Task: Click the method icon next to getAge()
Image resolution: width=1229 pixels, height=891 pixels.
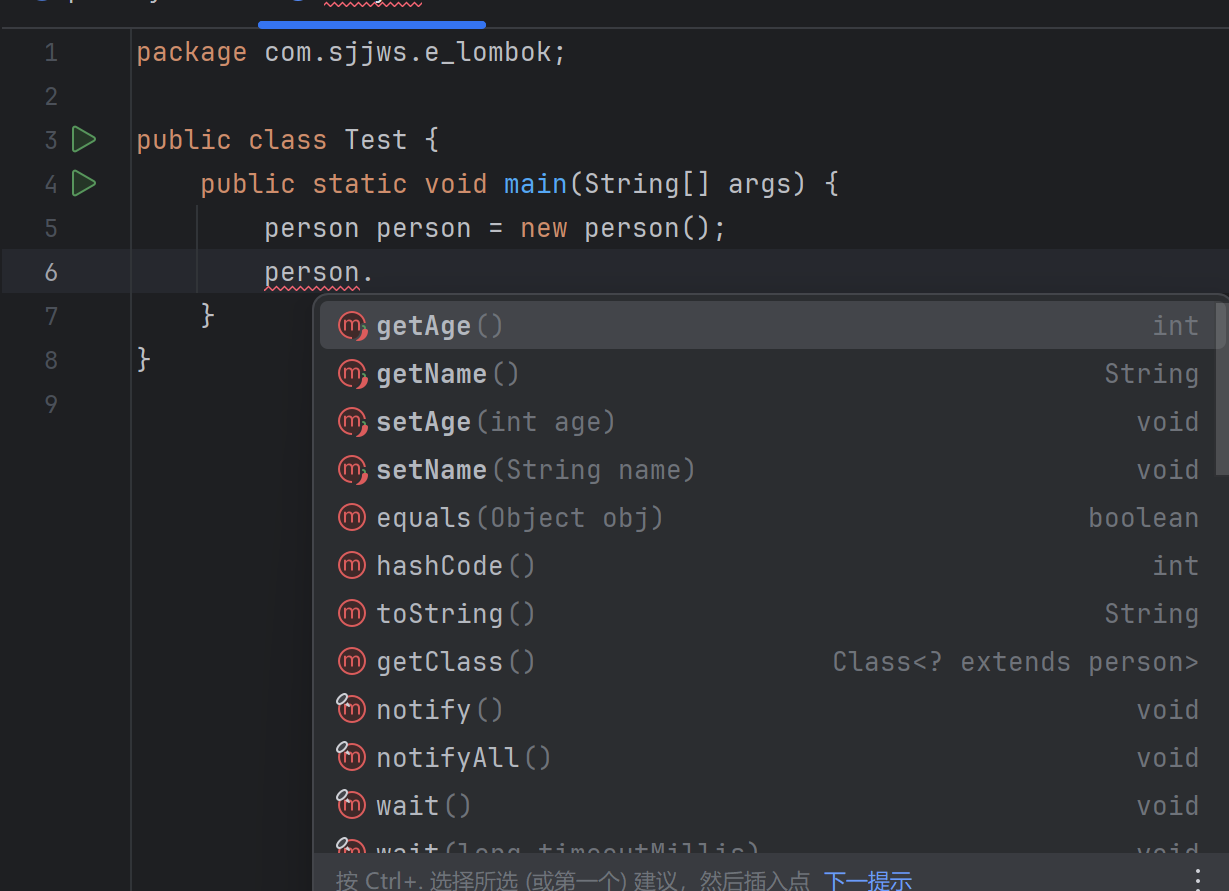Action: pyautogui.click(x=352, y=326)
